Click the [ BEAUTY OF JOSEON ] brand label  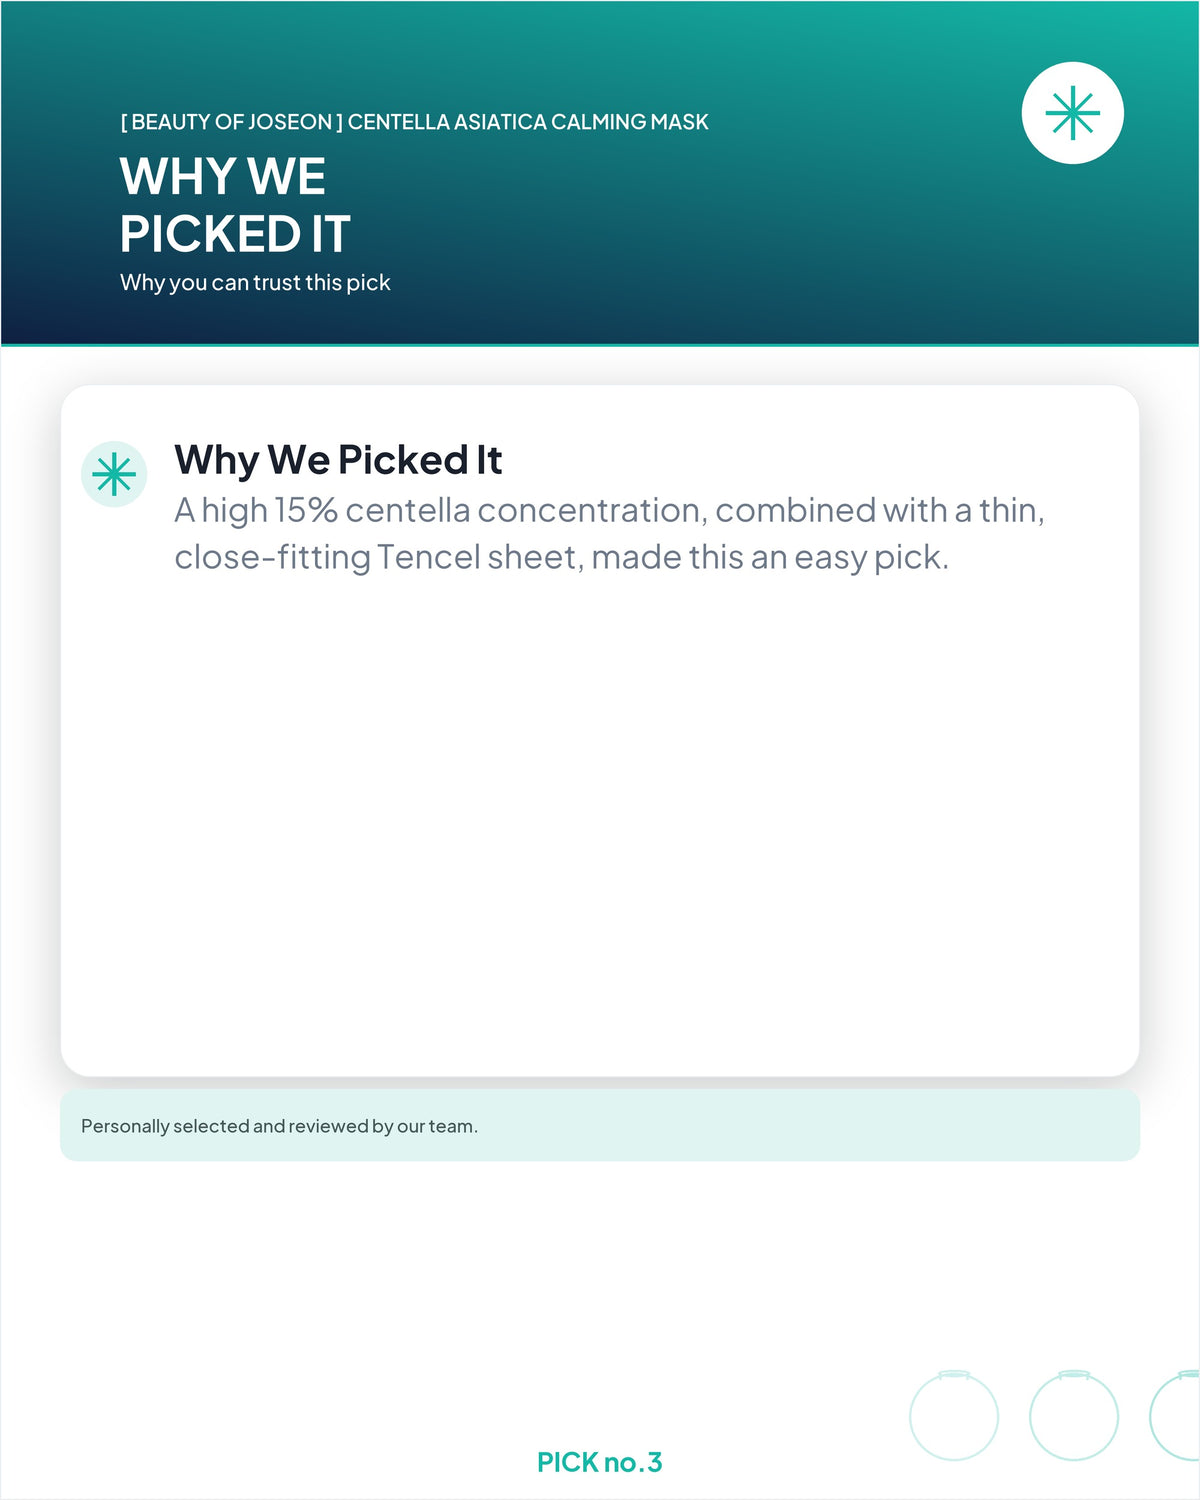[x=232, y=122]
